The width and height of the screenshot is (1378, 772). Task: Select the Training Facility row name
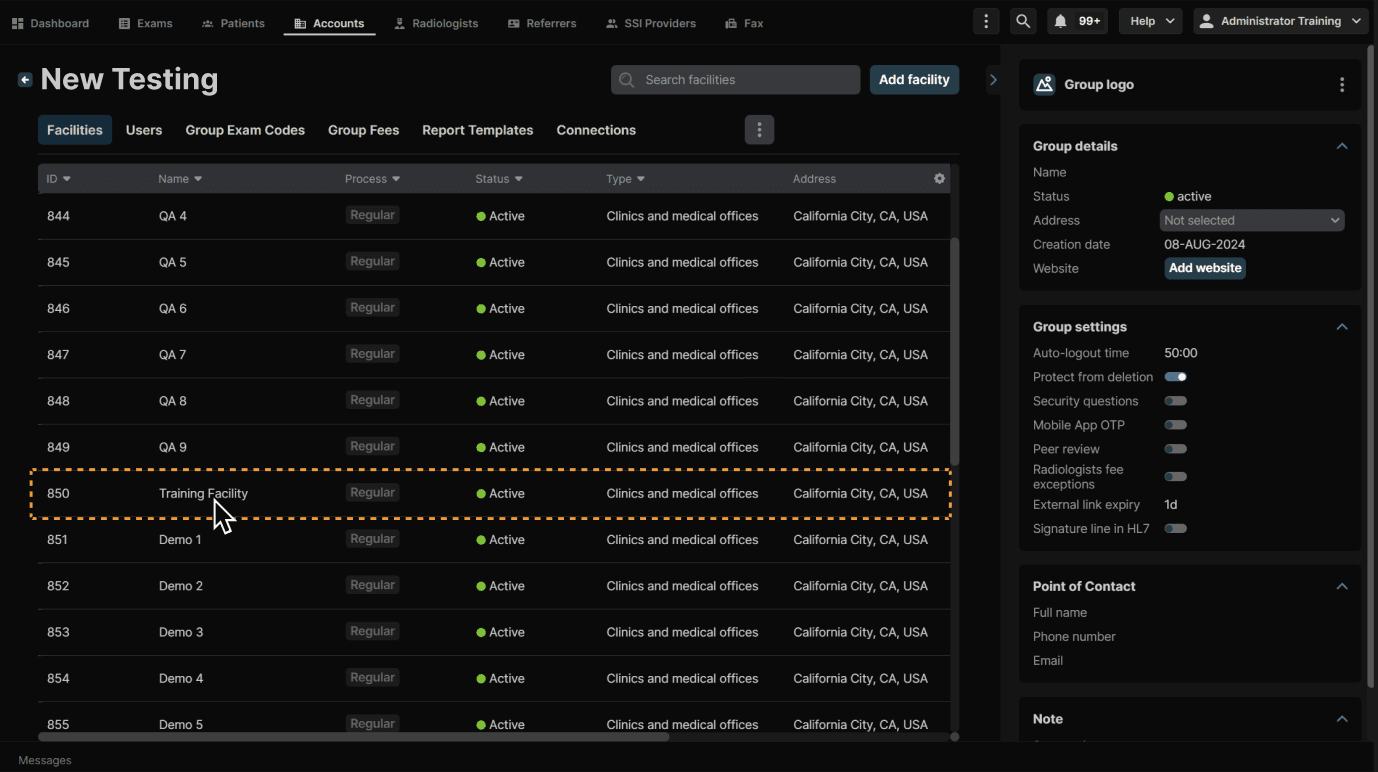[x=203, y=493]
